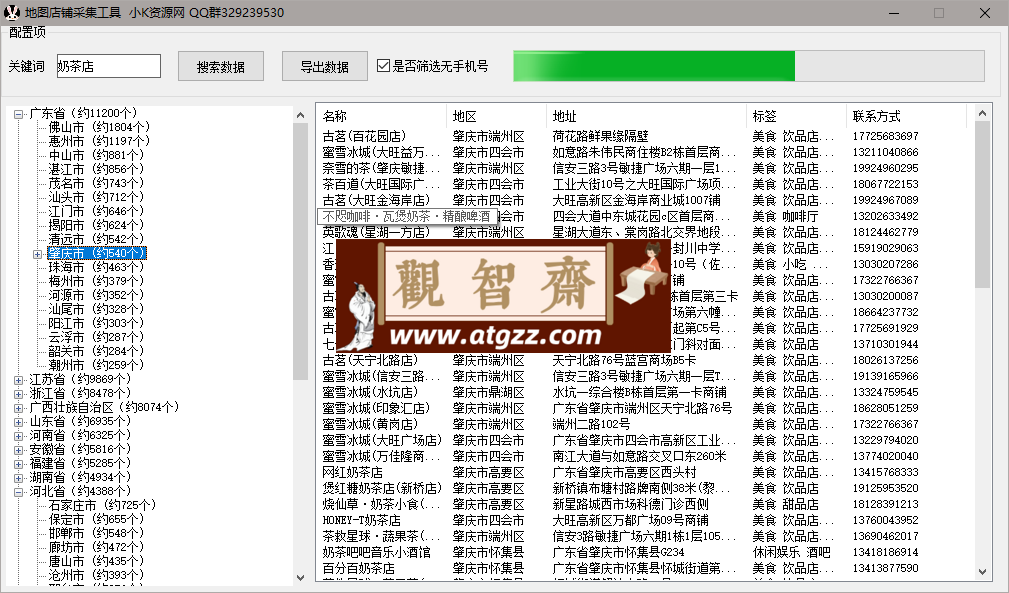The image size is (1009, 593).
Task: Expand the 江苏省 tree node
Action: pyautogui.click(x=19, y=380)
